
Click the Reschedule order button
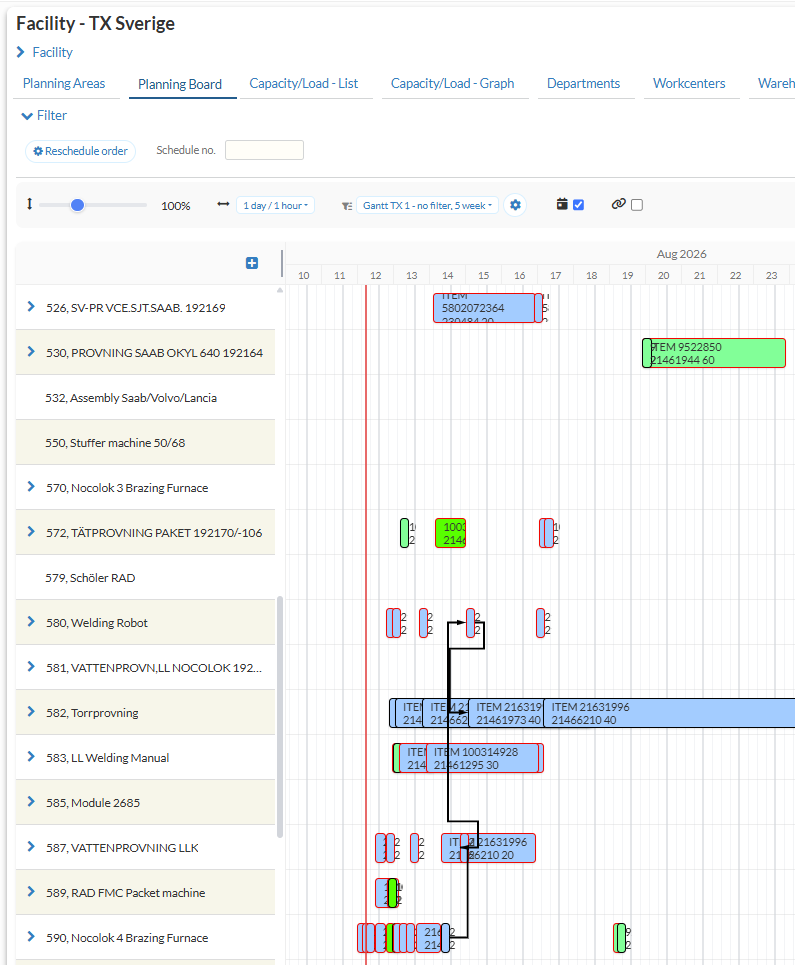pyautogui.click(x=80, y=151)
